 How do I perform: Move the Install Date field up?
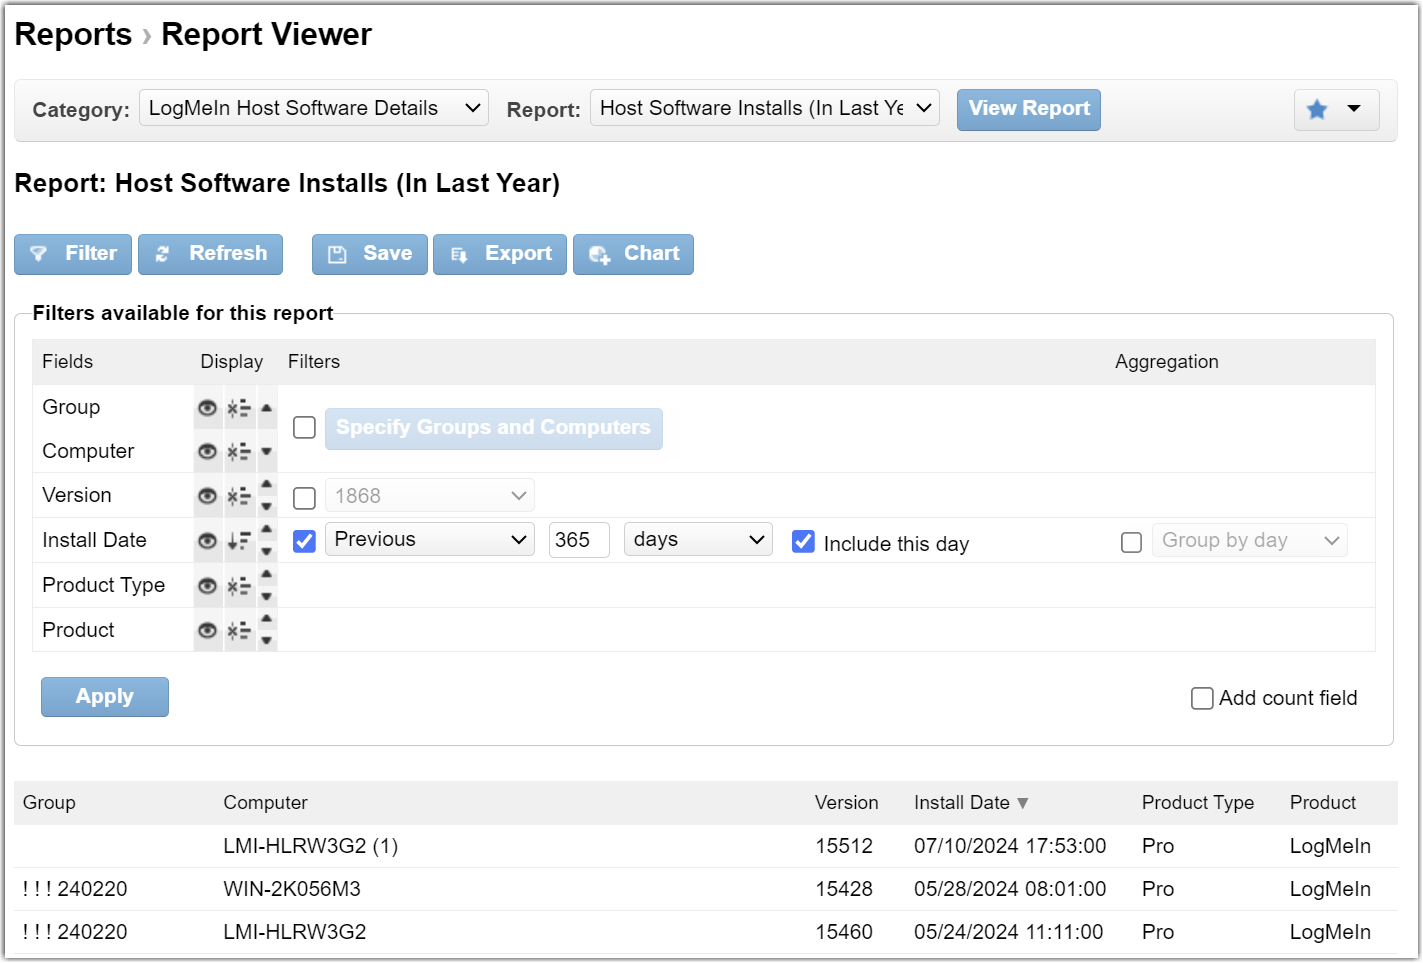[x=267, y=530]
